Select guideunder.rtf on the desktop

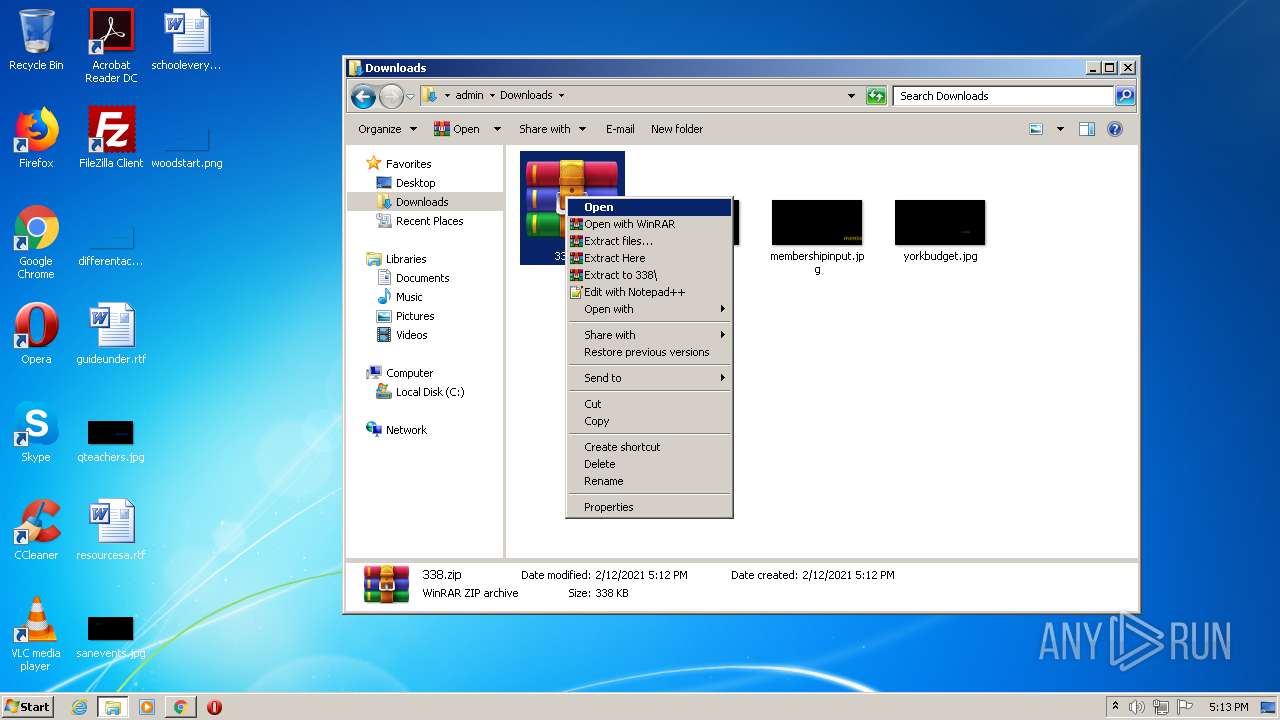coord(111,334)
